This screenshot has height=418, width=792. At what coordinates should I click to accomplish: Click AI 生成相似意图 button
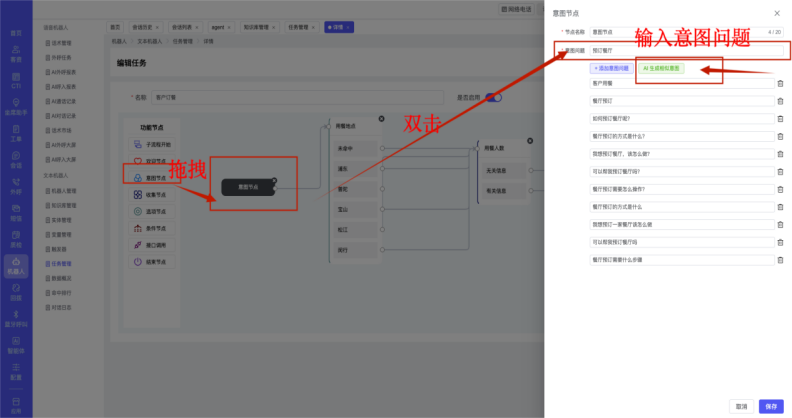(x=662, y=68)
